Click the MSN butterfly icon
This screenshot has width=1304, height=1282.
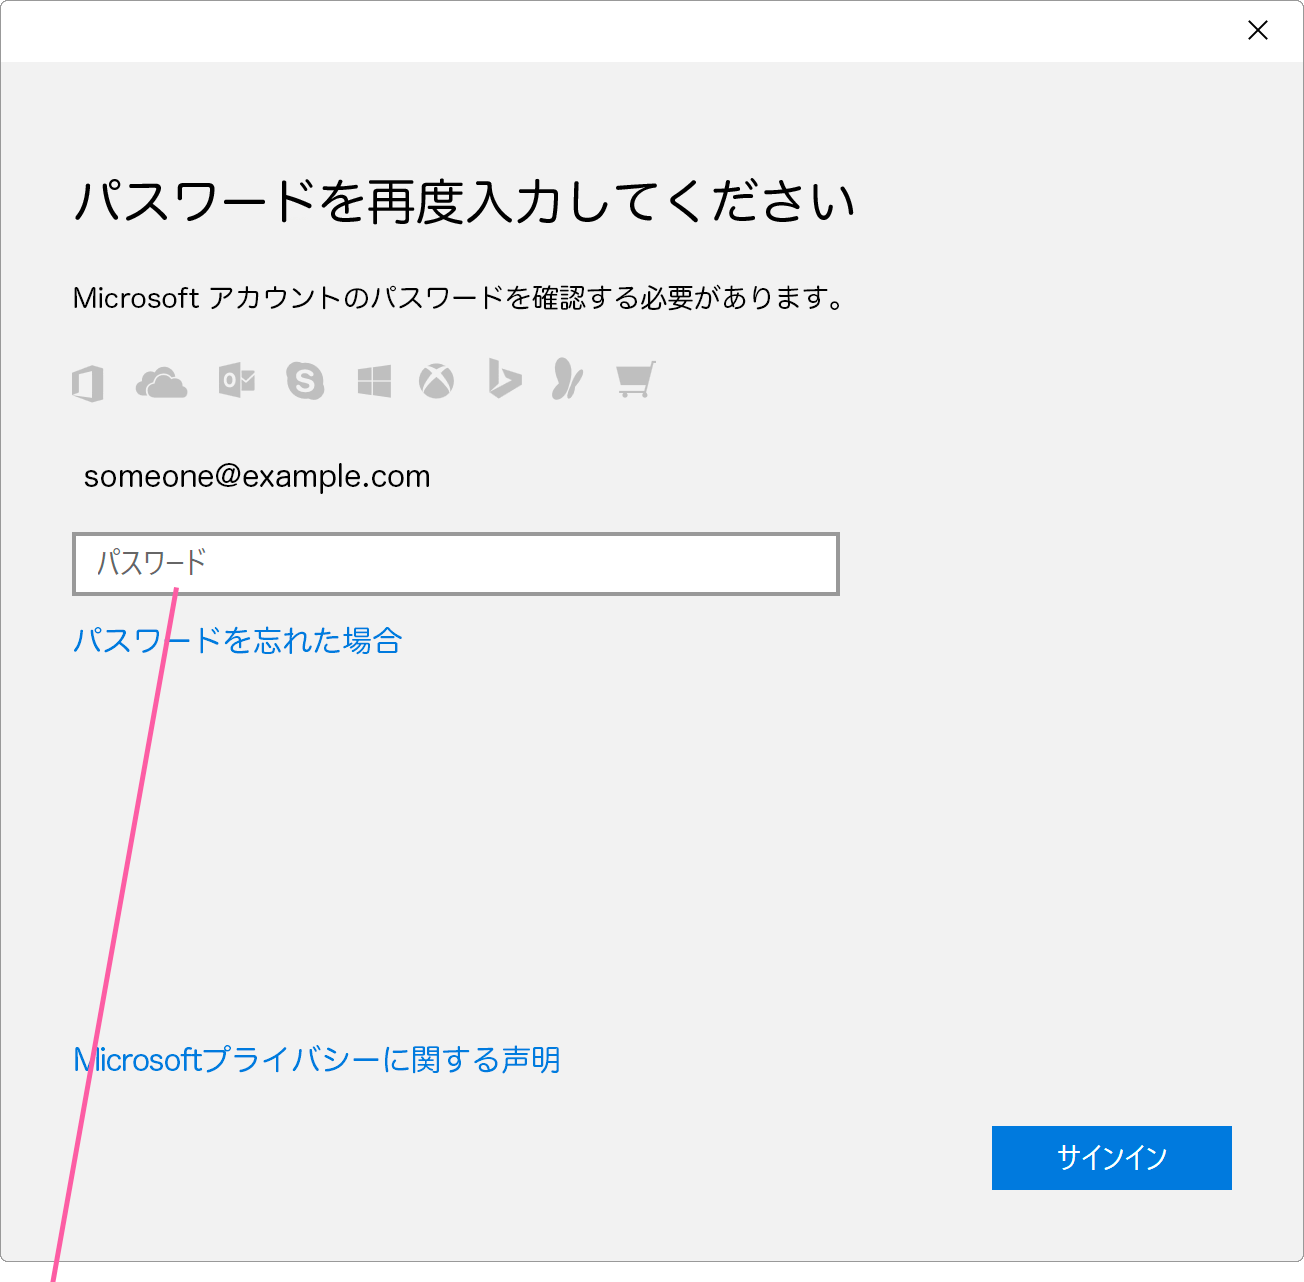567,379
